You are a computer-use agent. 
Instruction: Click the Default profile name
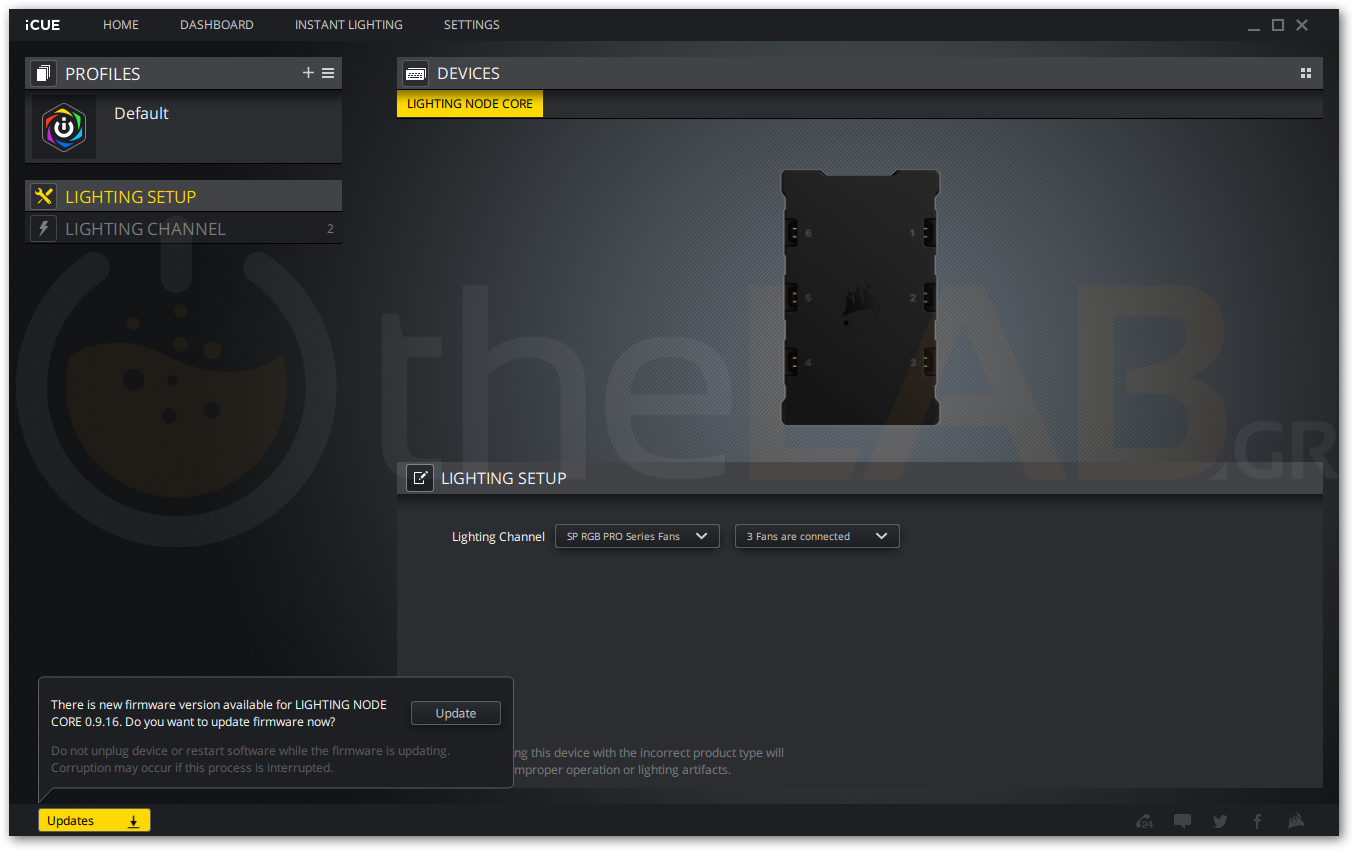click(x=141, y=114)
